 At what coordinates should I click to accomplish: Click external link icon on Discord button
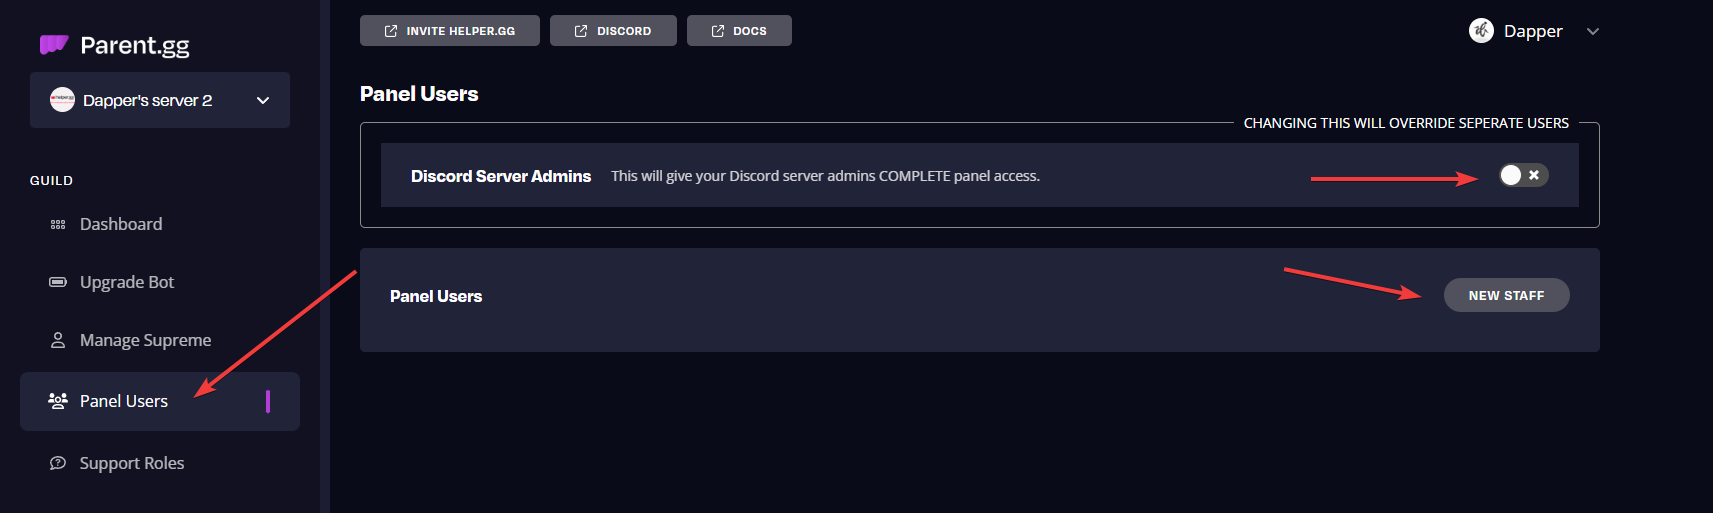pos(581,31)
